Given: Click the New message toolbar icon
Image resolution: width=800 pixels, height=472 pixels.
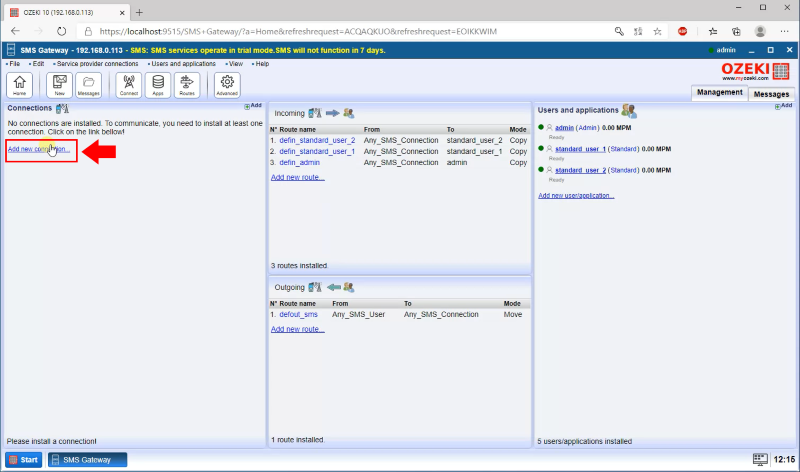Looking at the screenshot, I should pyautogui.click(x=59, y=85).
